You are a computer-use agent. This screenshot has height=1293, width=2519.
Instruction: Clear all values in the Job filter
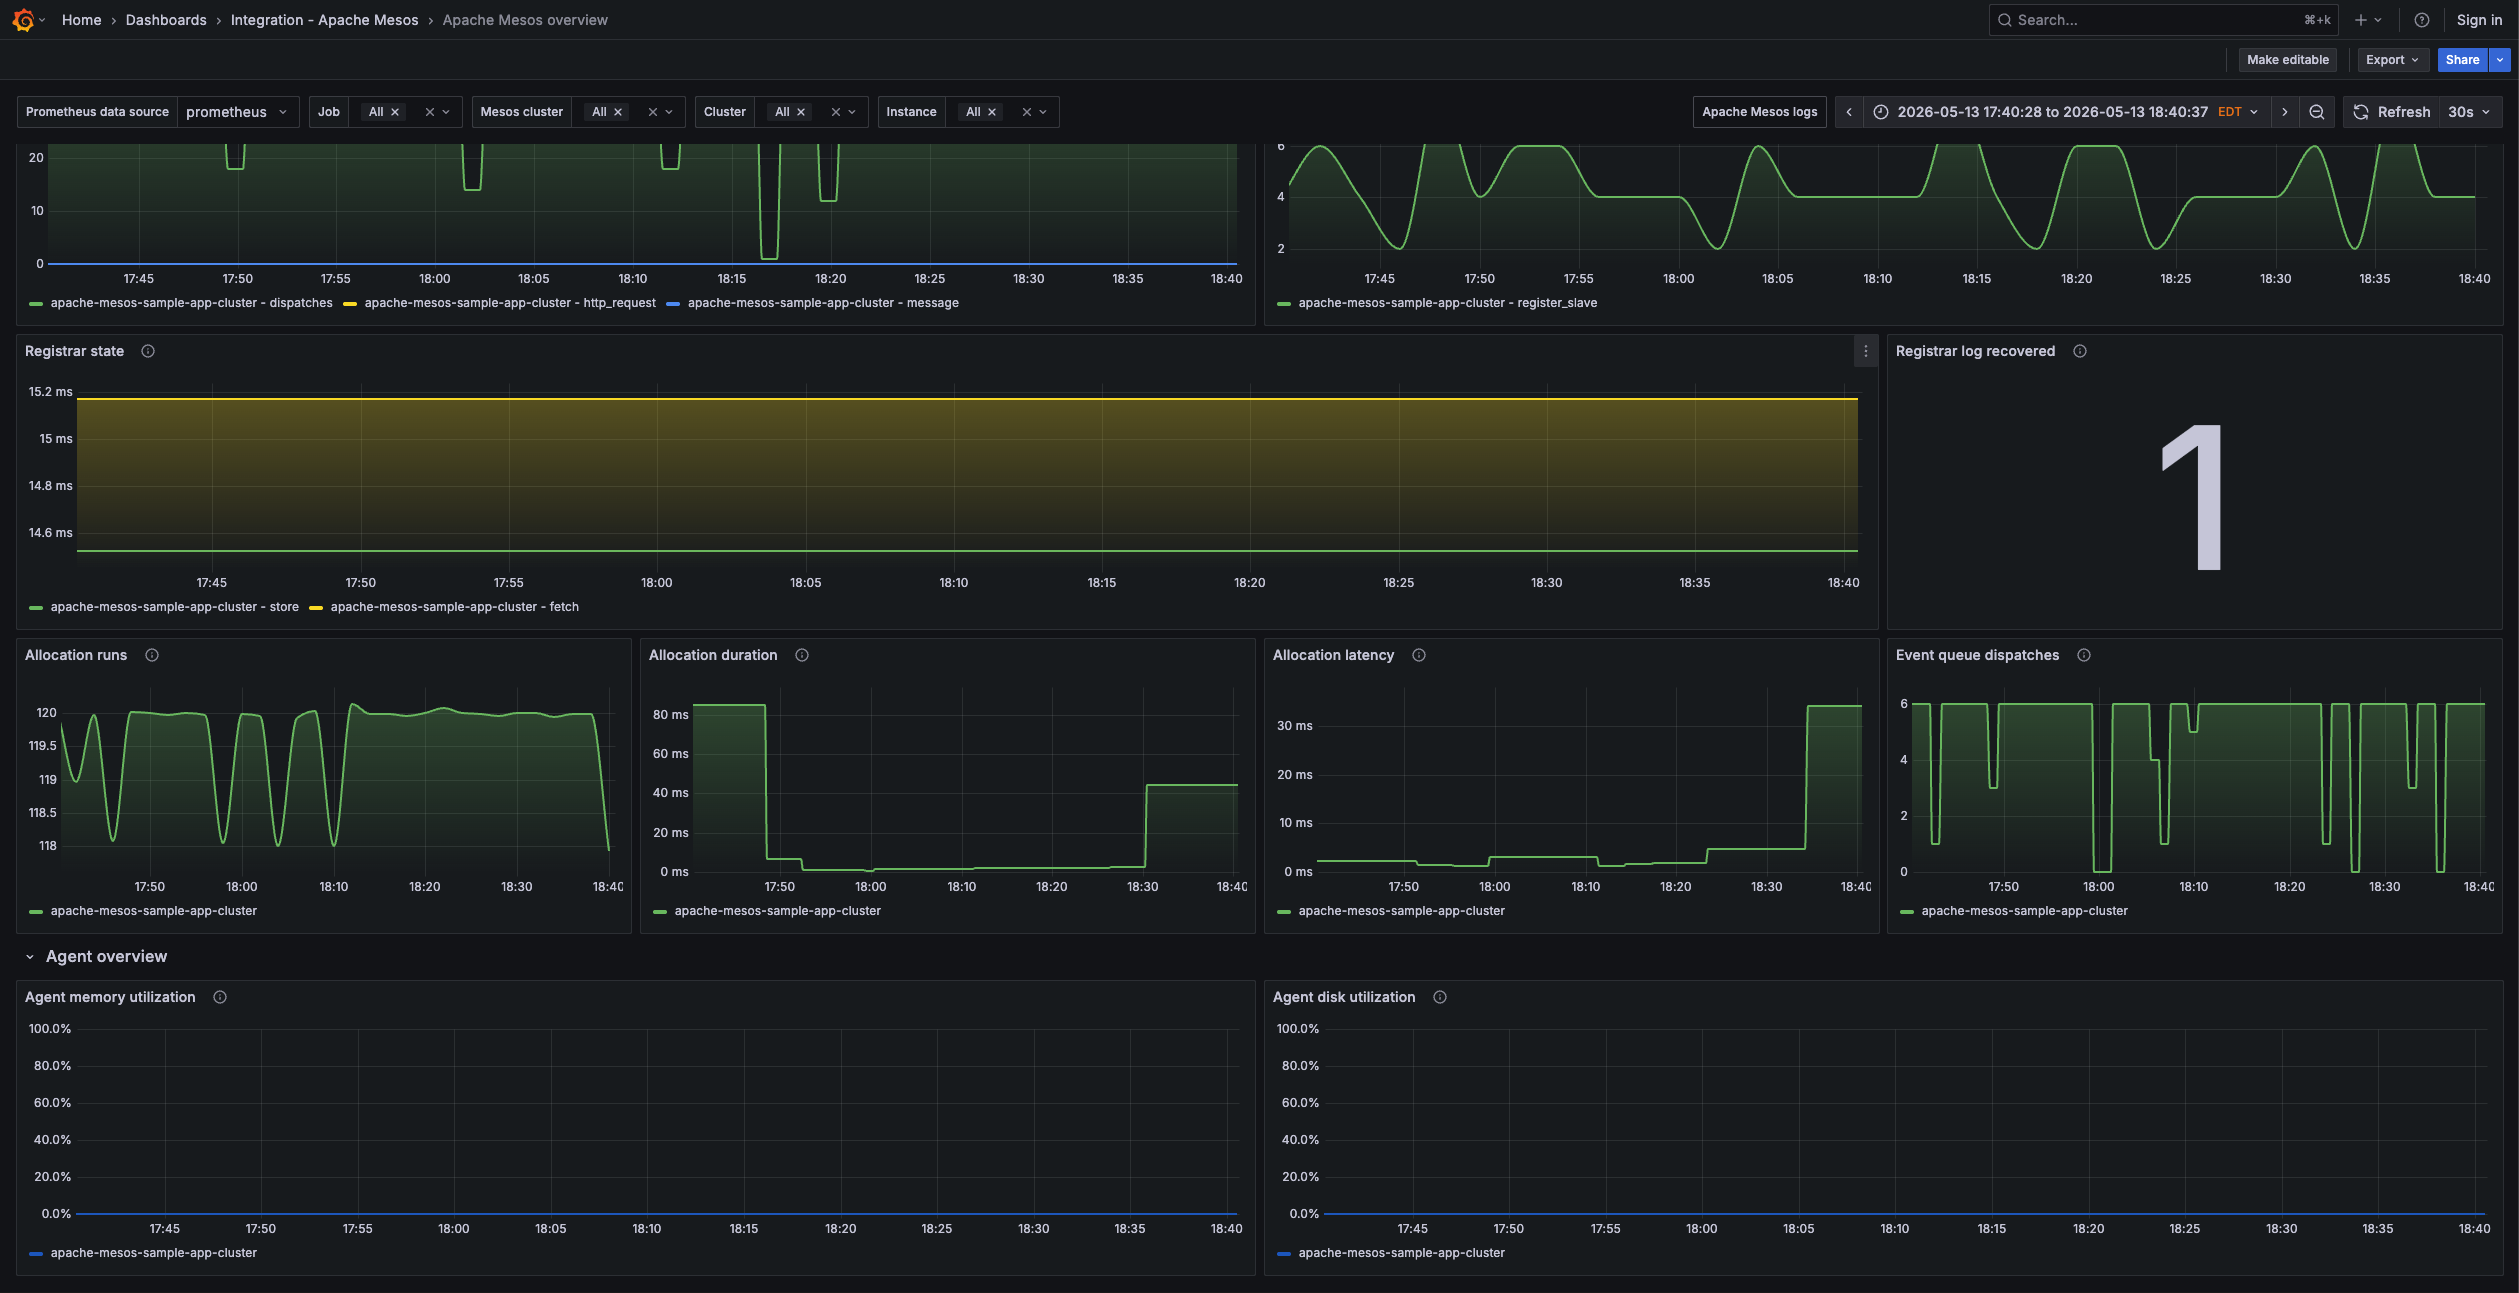point(430,112)
